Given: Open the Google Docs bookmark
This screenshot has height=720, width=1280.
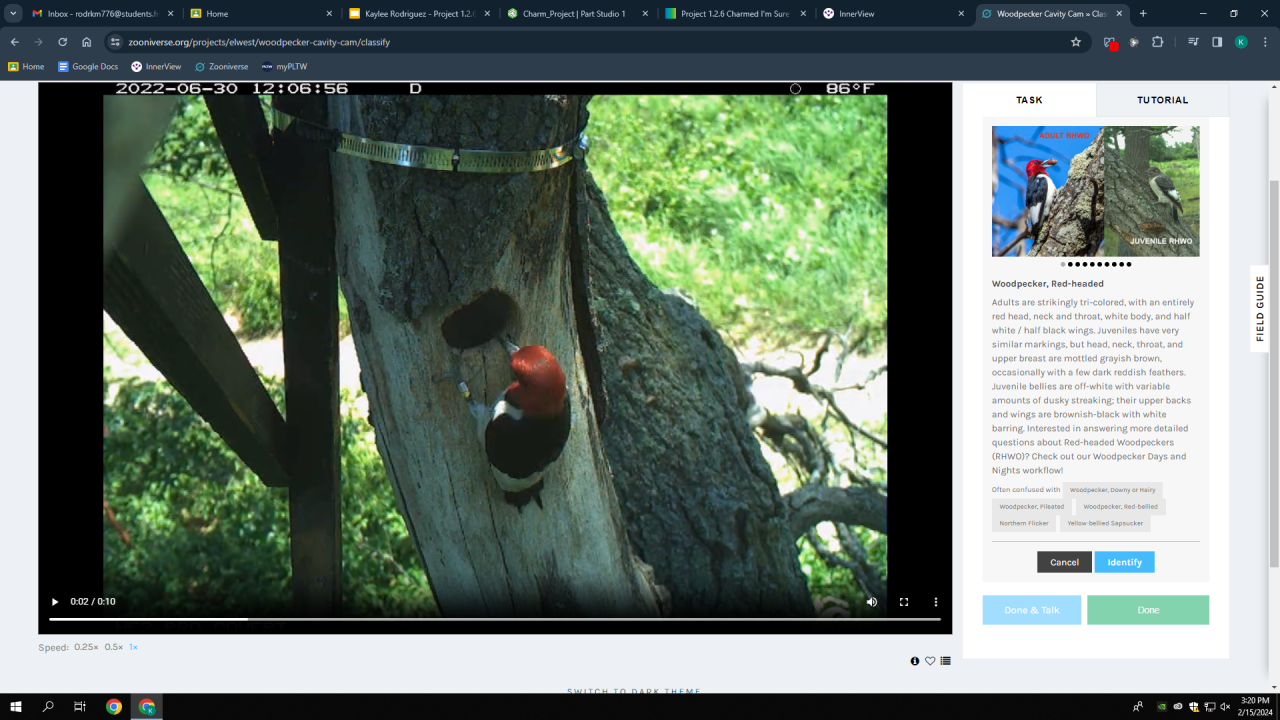Looking at the screenshot, I should coord(88,67).
